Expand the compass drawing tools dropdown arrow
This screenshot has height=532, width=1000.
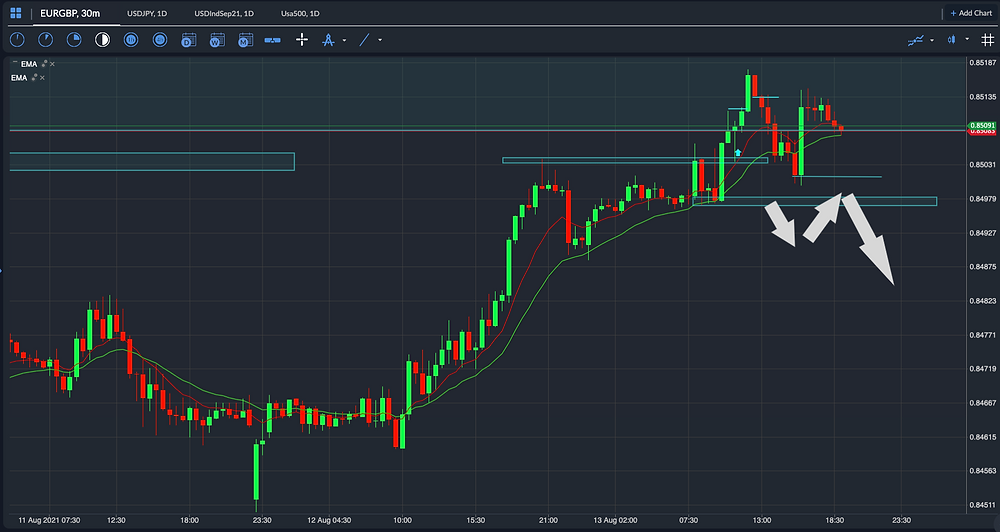tap(344, 40)
